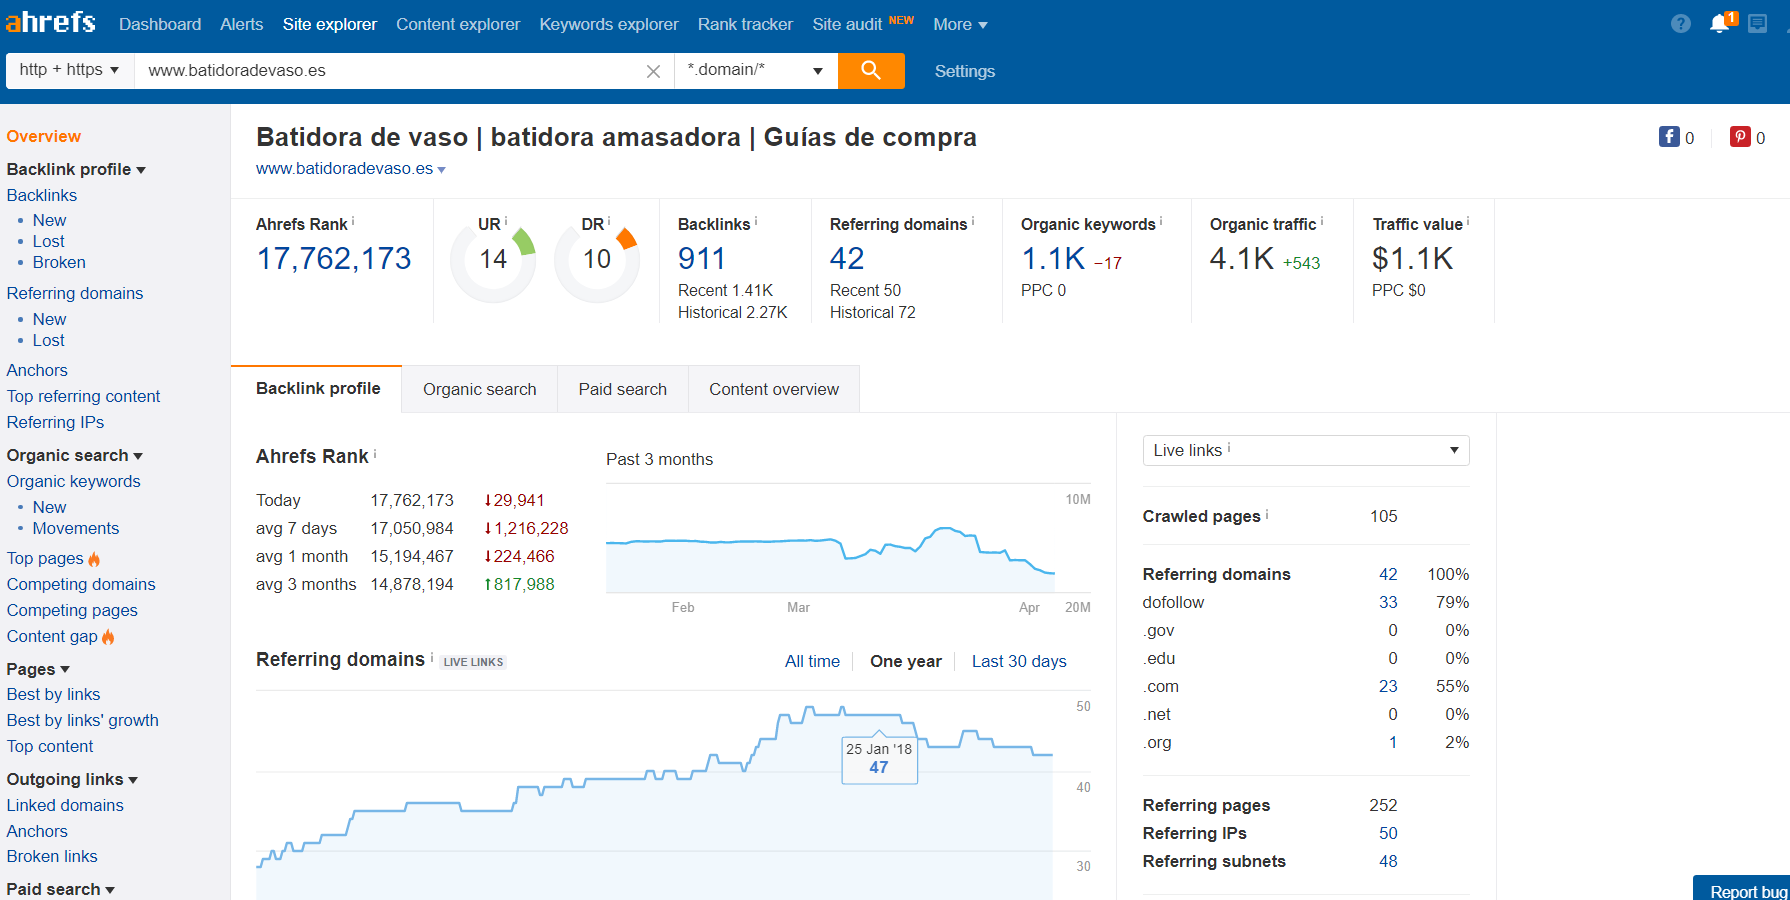Click the 1.1K organic keywords value

pos(1053,259)
